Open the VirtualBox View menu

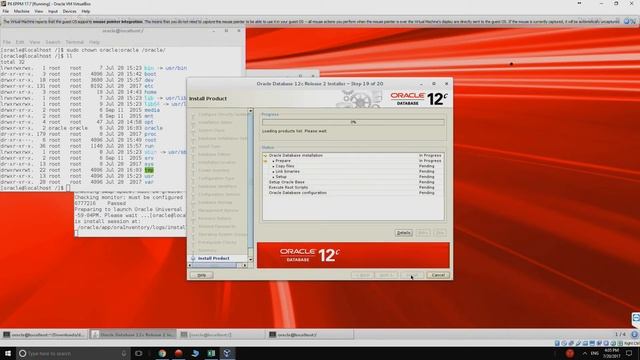pos(39,11)
